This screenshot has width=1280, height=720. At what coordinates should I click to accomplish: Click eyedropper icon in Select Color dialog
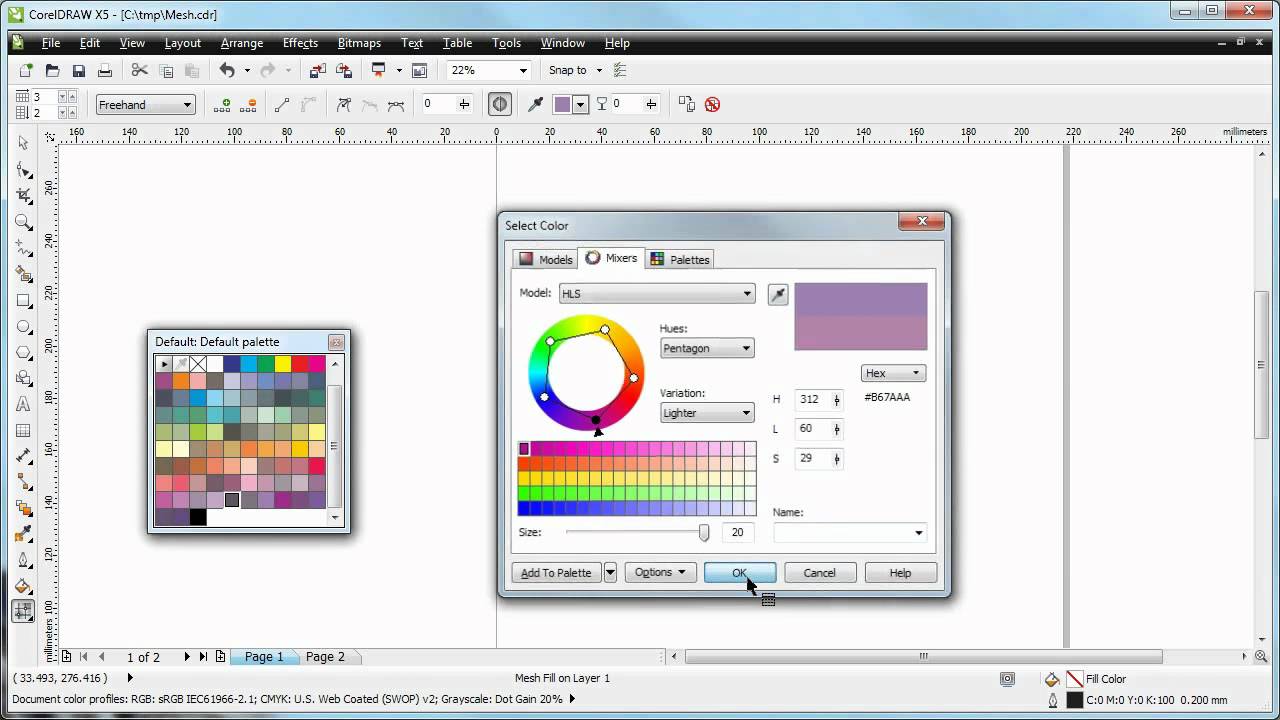778,294
